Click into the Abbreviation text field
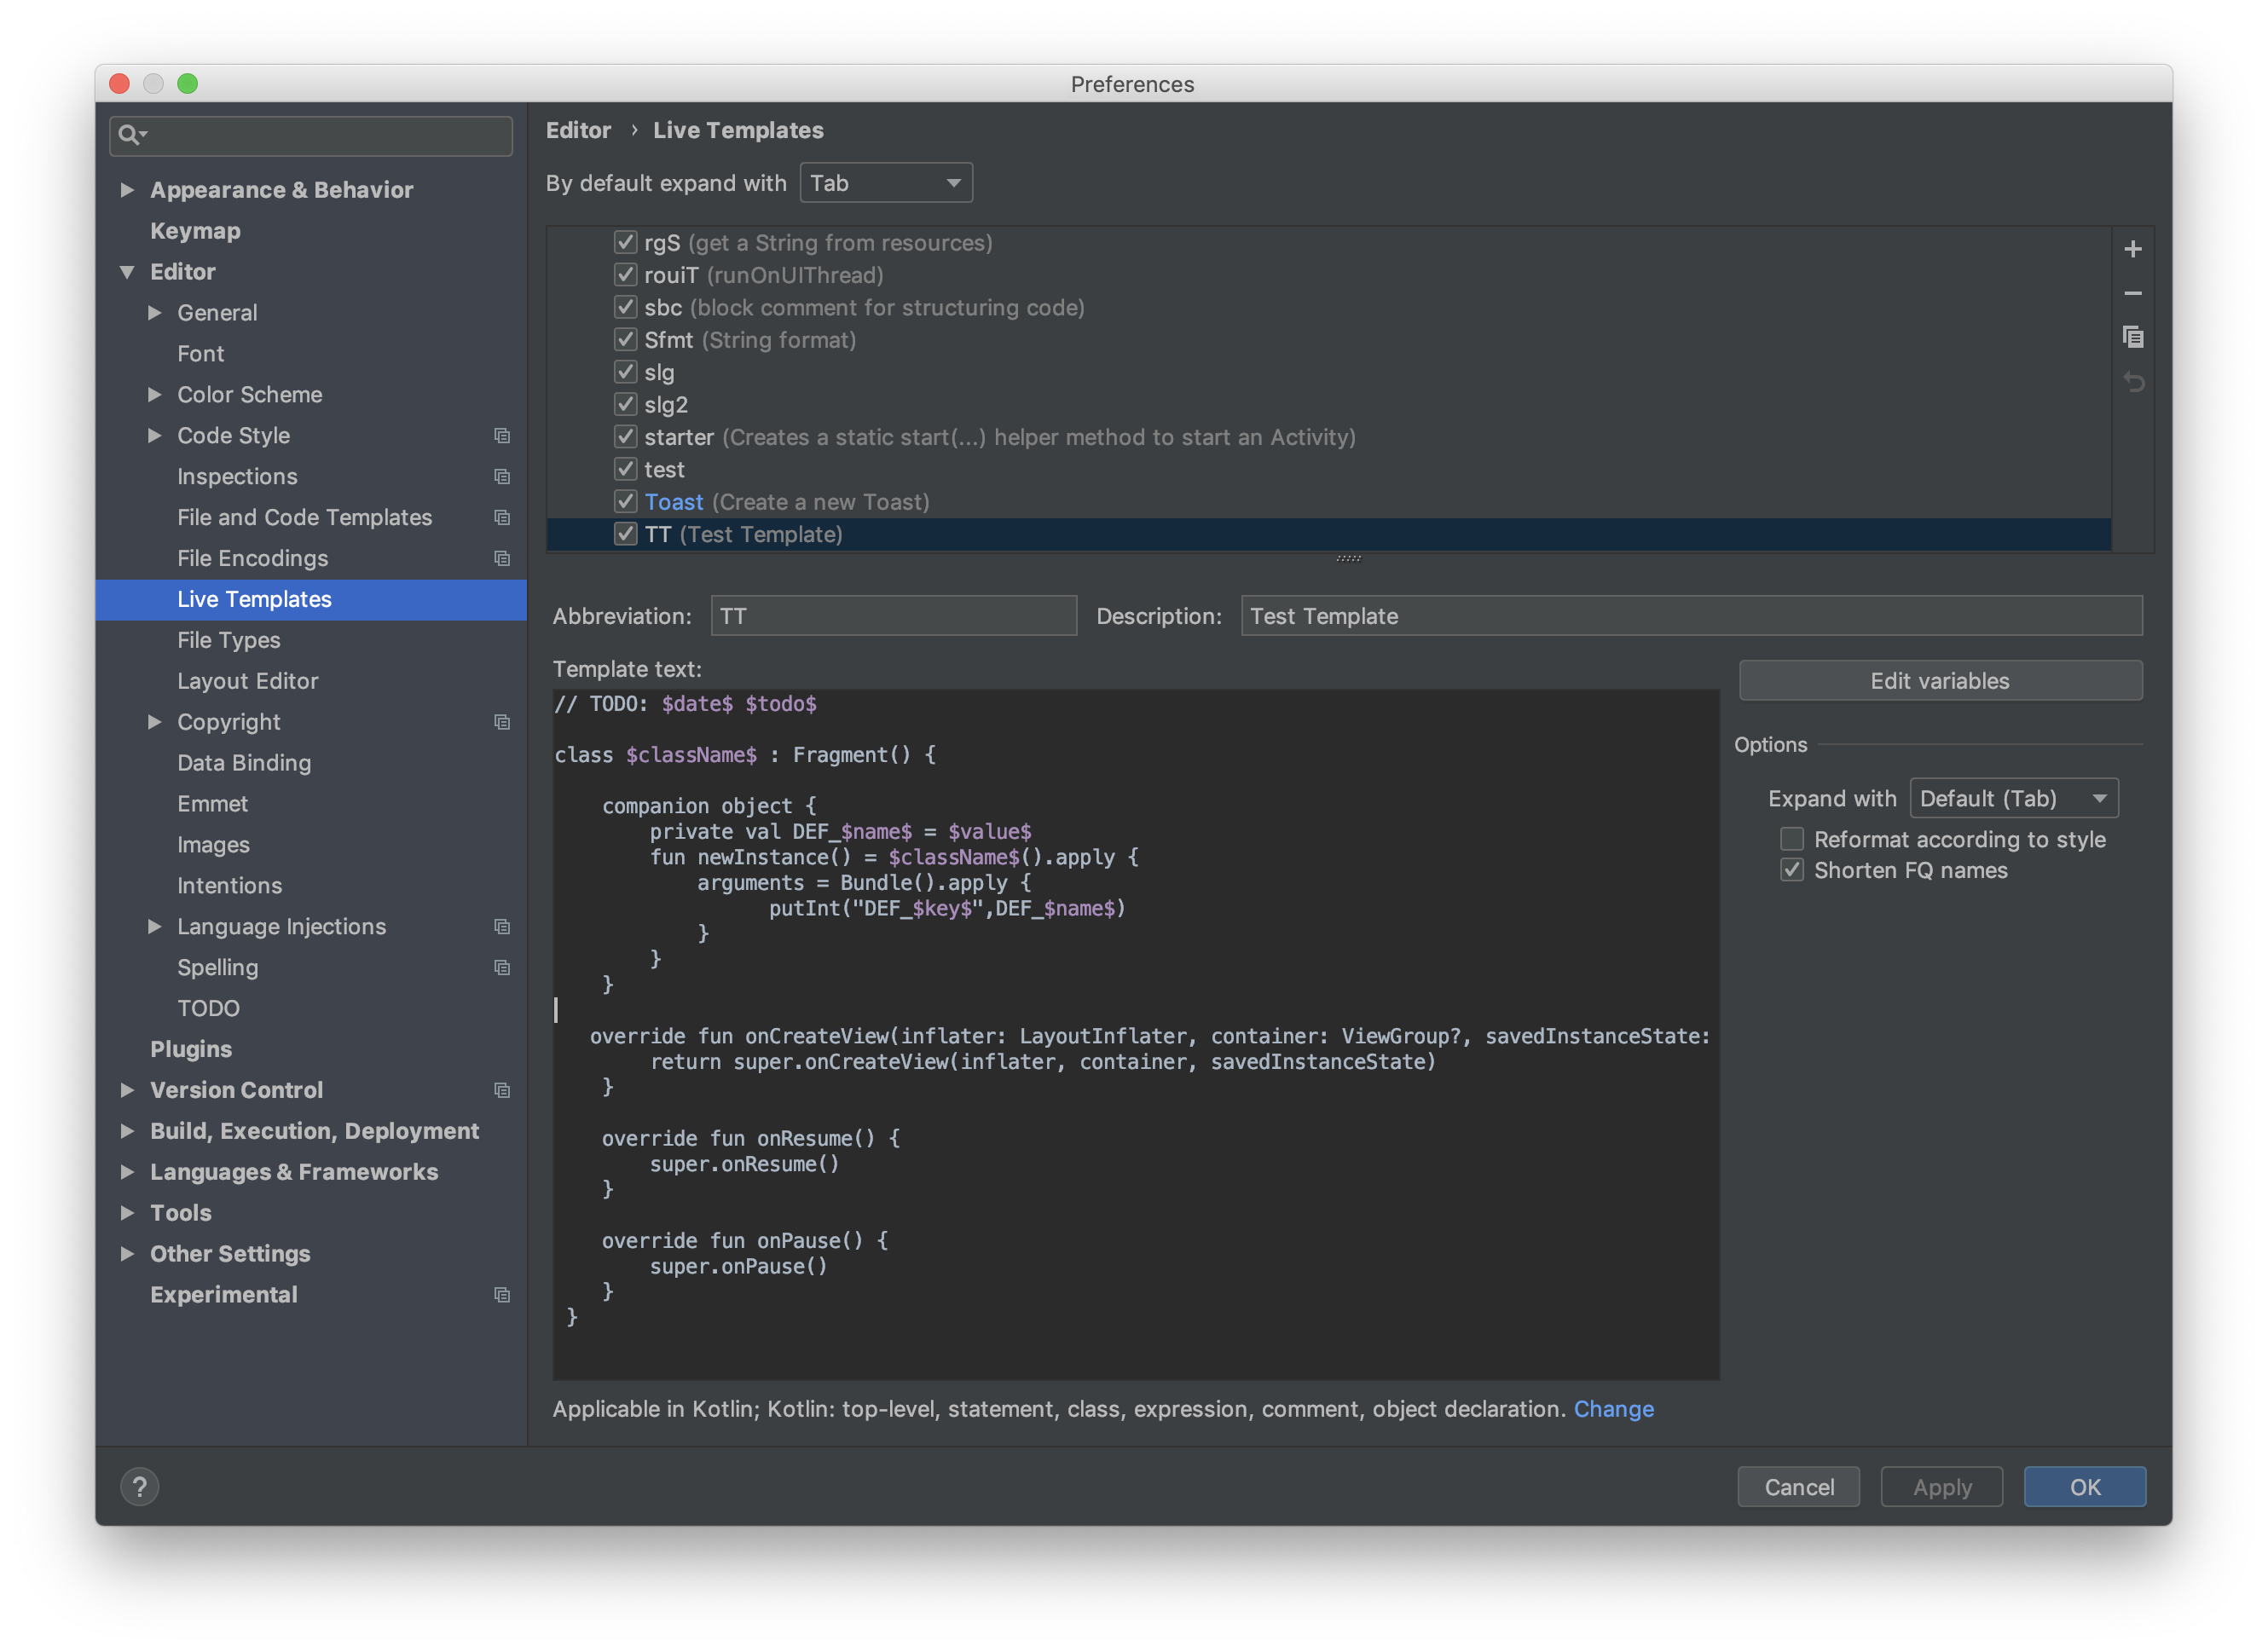This screenshot has width=2268, height=1652. click(893, 616)
